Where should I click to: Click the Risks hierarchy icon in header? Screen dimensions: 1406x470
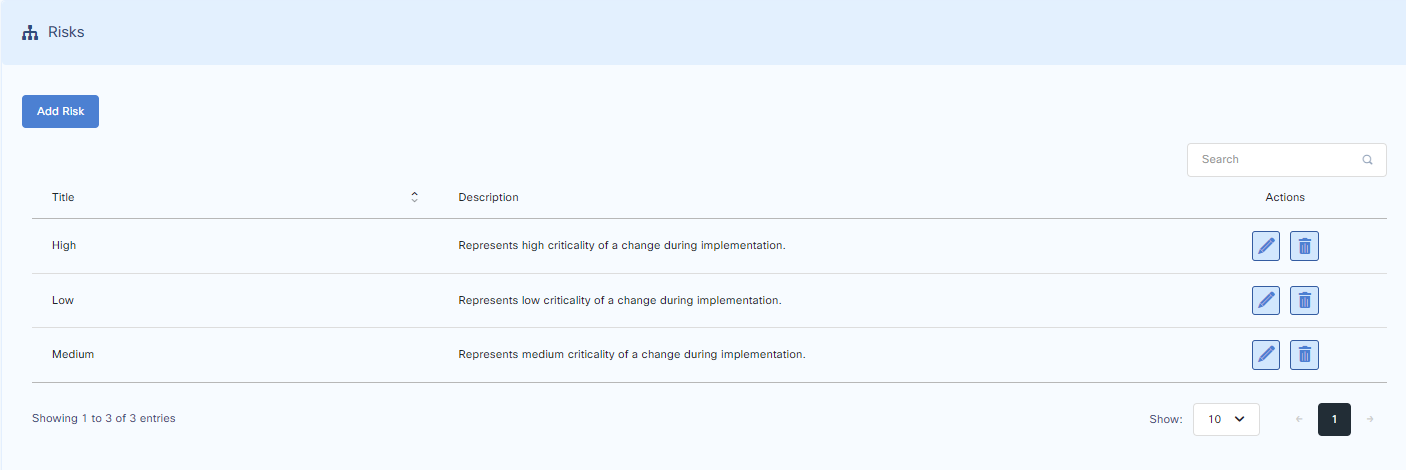pos(30,33)
